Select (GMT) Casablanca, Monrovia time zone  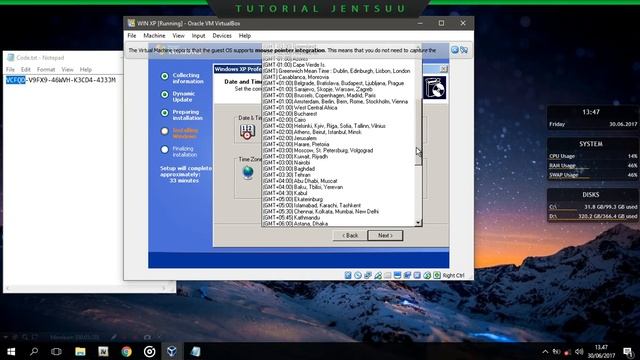point(338,77)
